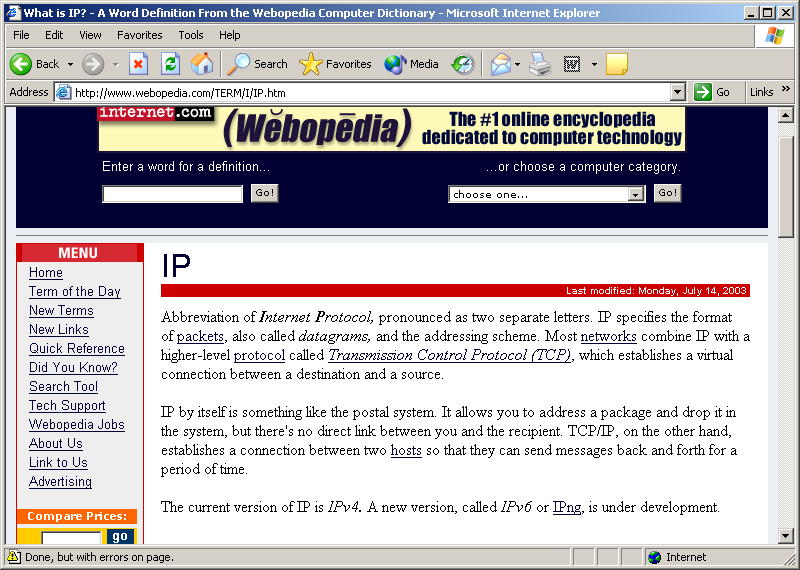The image size is (800, 570).
Task: Click the IE icon in the title bar
Action: point(13,12)
